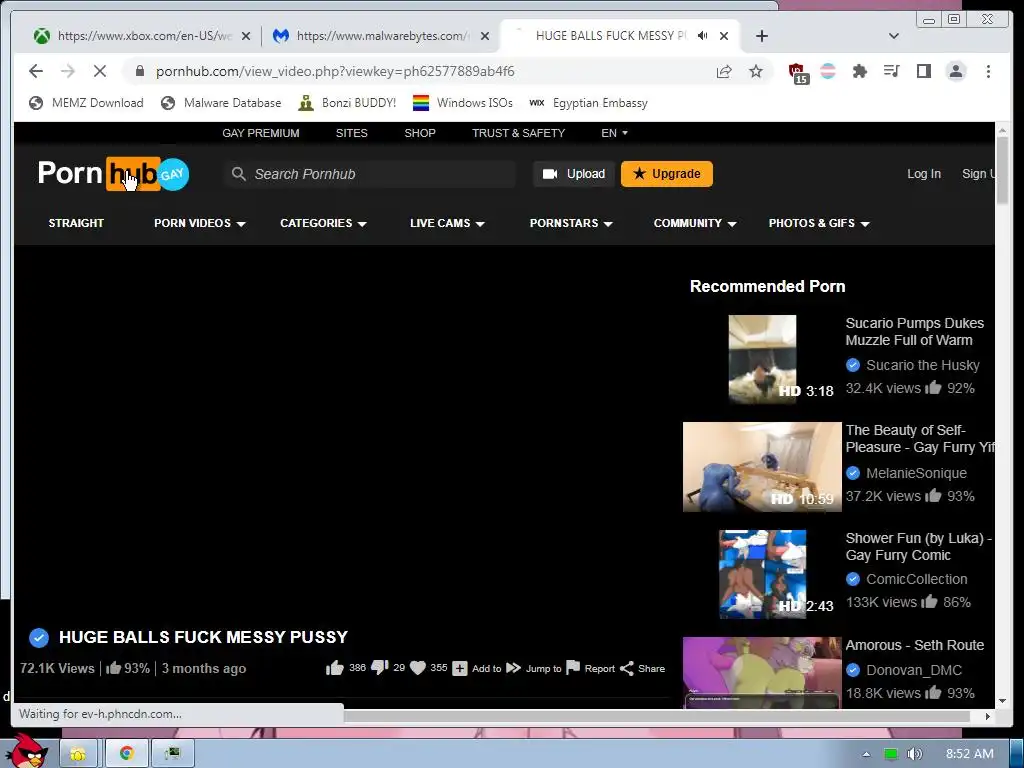
Task: Switch to the malwarebytes.com tab
Action: pos(381,36)
